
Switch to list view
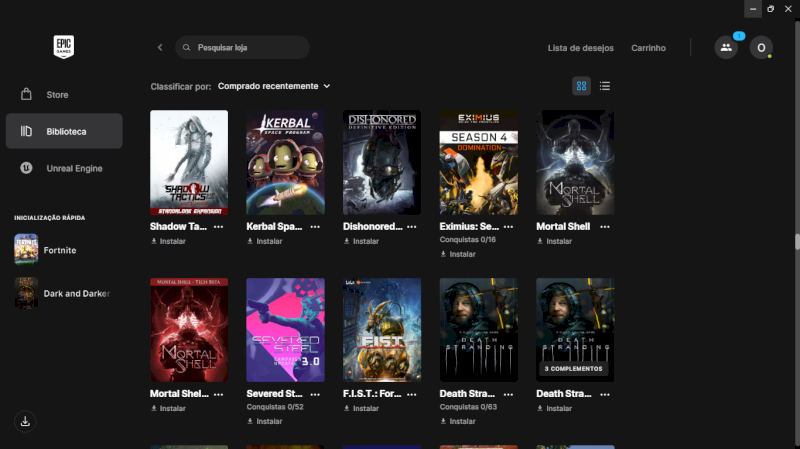[605, 86]
